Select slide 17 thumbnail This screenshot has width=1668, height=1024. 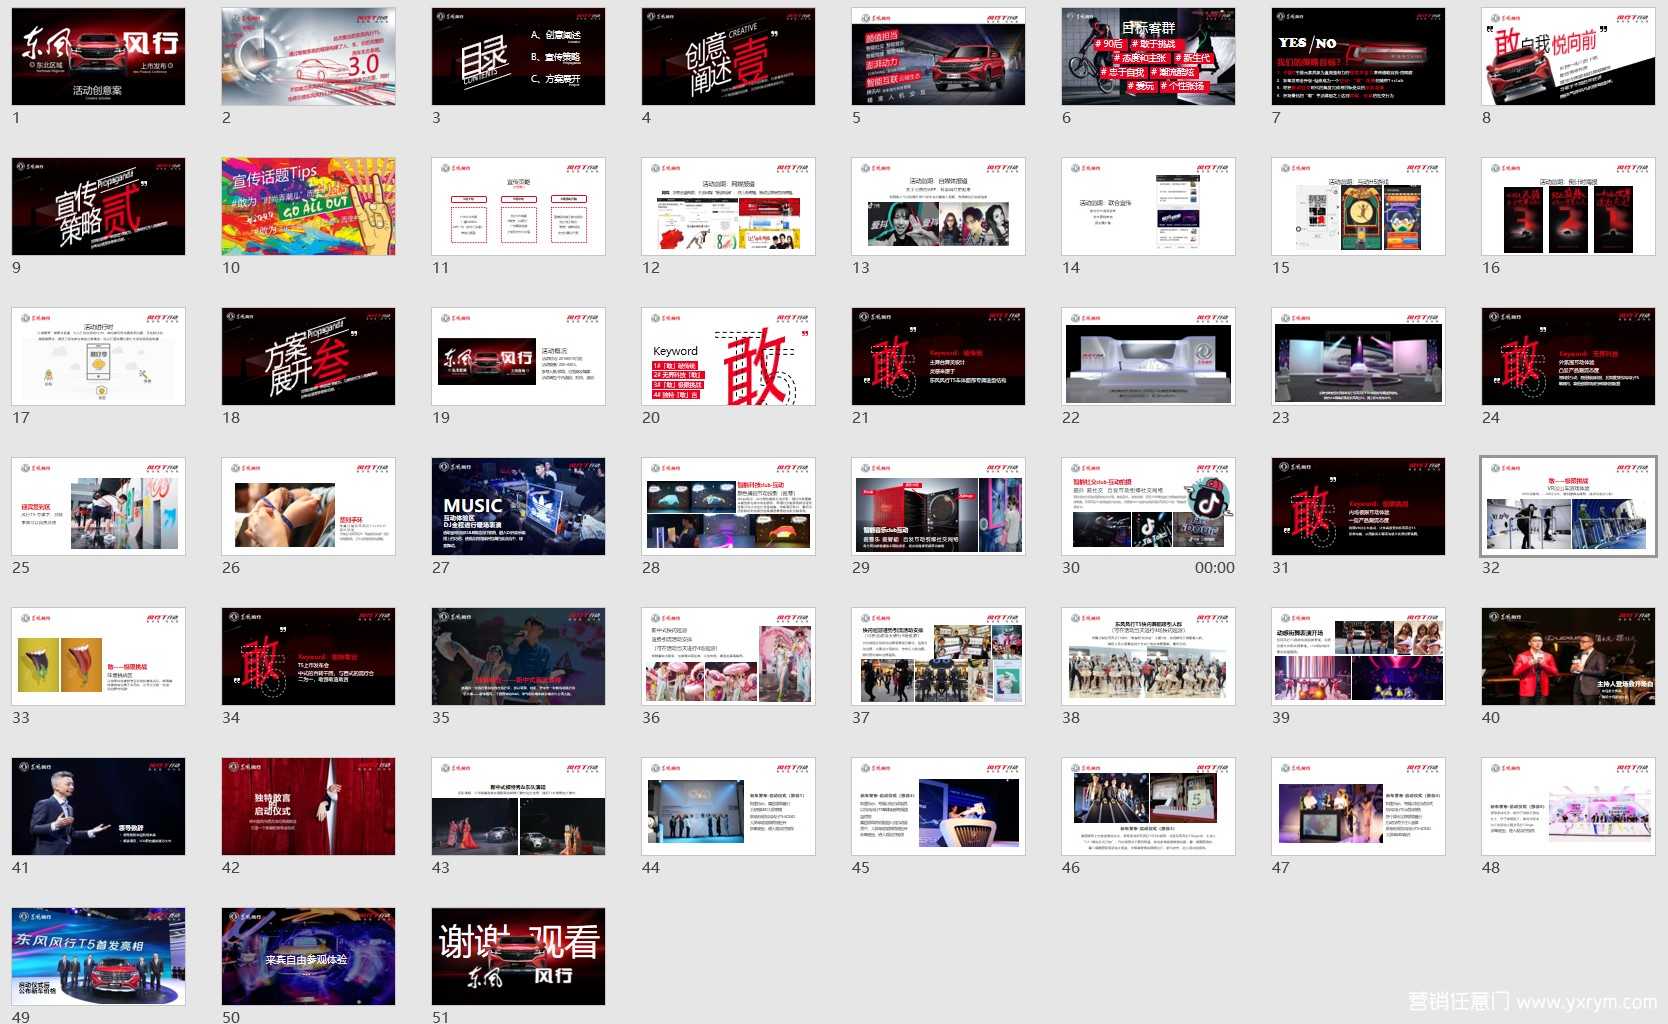[98, 356]
